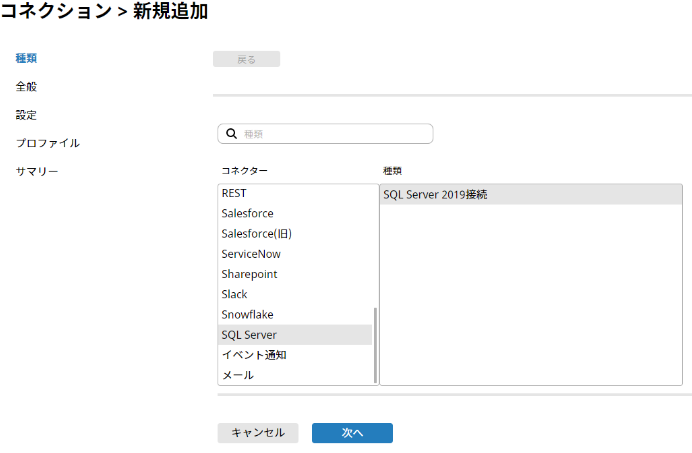
Task: Pick ServiceNow in connector list
Action: (x=251, y=254)
